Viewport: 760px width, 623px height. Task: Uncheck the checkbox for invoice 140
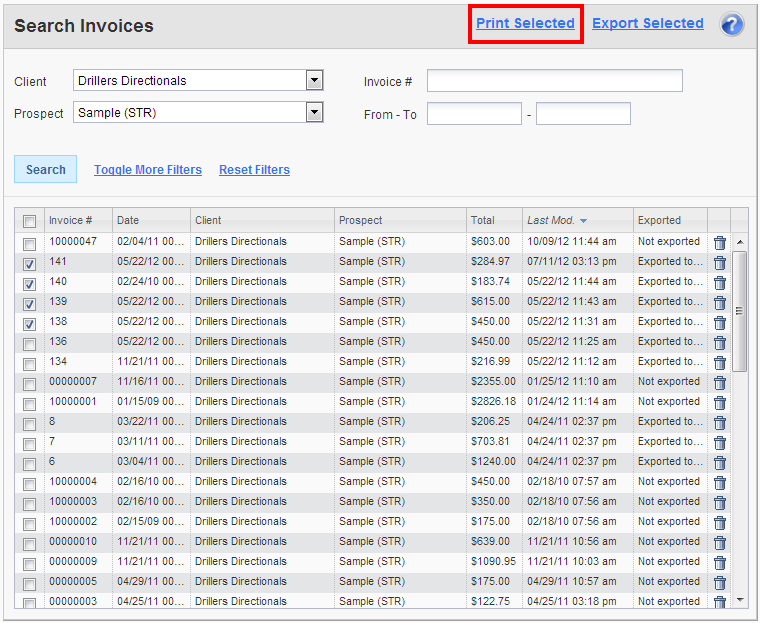pyautogui.click(x=29, y=283)
